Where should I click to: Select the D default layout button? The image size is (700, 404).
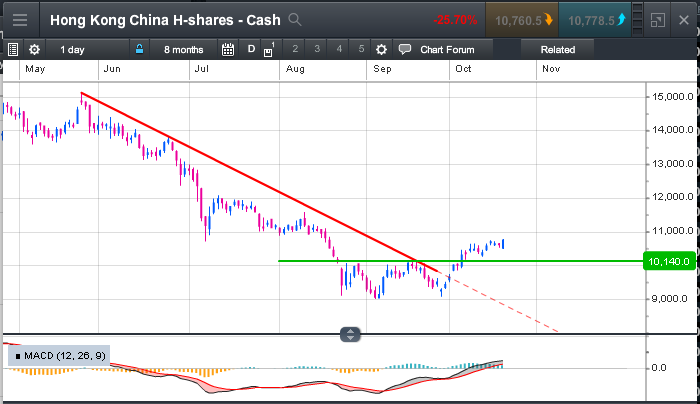[x=251, y=49]
